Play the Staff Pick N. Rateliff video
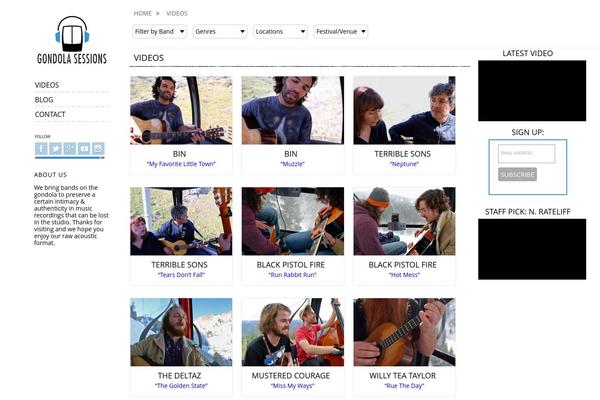This screenshot has height=400, width=600. [x=532, y=249]
